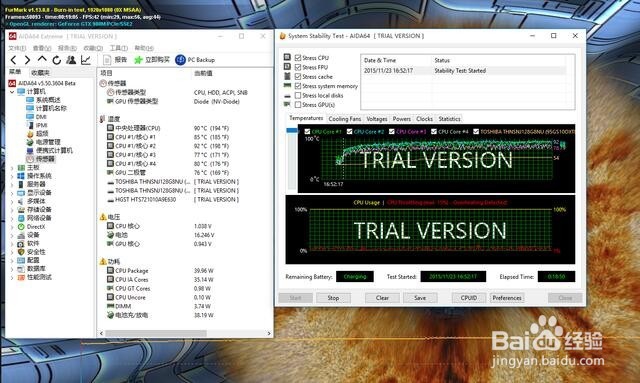Uncheck CPU Core #1 in the graph legend
The height and width of the screenshot is (383, 640).
coord(307,131)
